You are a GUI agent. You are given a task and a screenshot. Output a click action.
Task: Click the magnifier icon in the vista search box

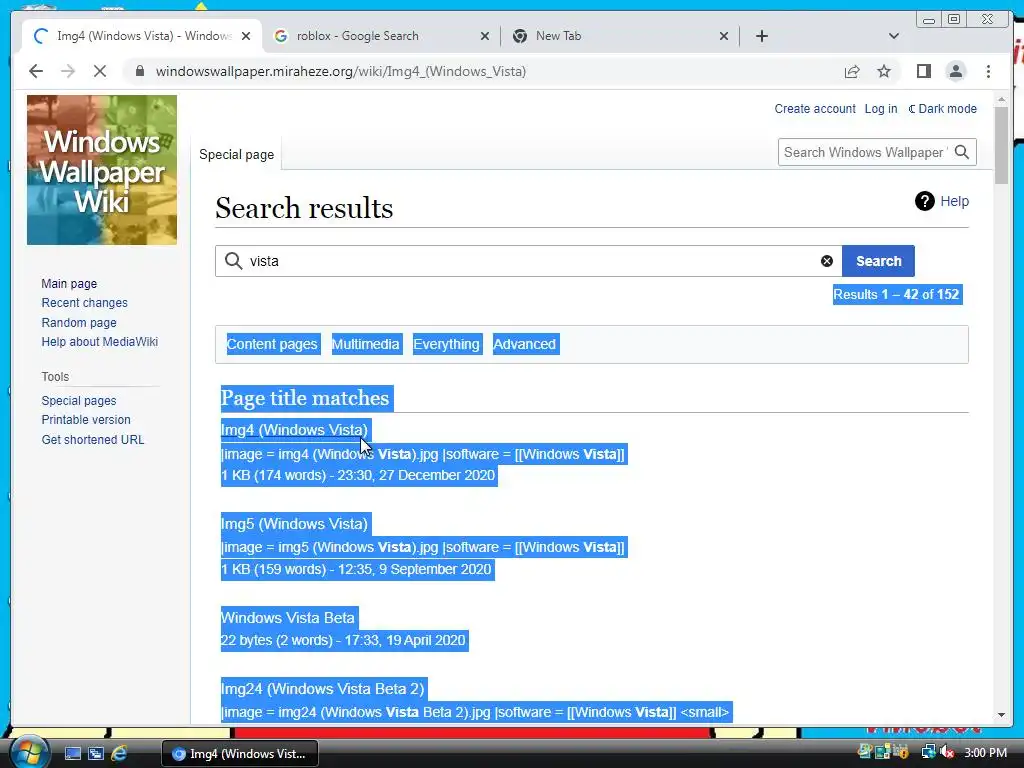[x=233, y=261]
